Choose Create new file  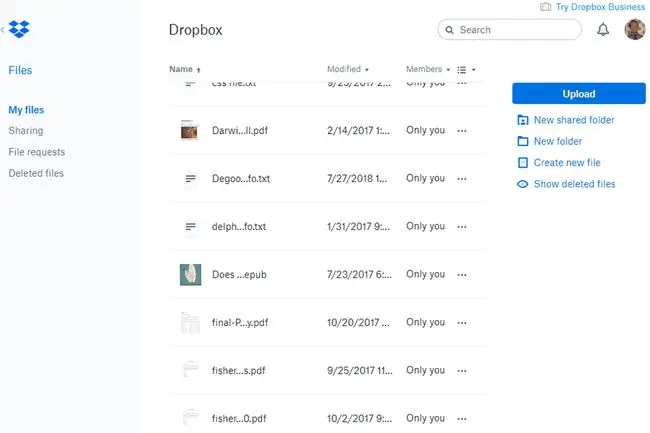[567, 162]
